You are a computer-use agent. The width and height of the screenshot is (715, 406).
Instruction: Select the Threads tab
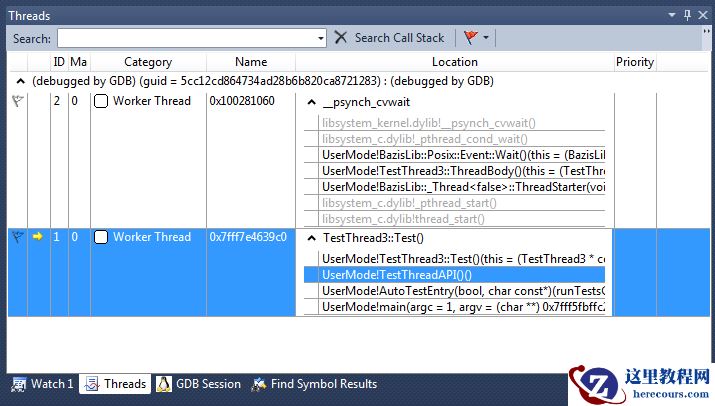pos(115,384)
